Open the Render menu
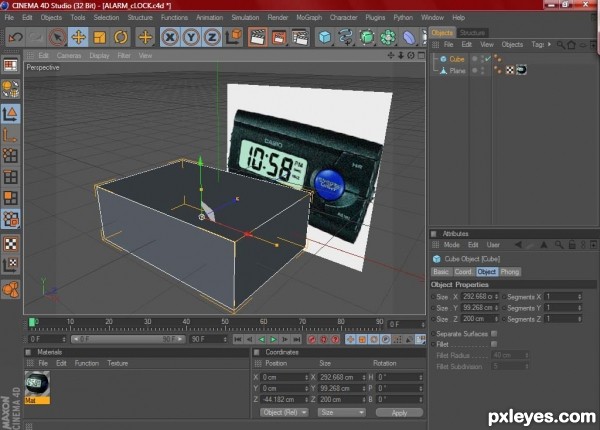This screenshot has width=600, height=430. (278, 18)
